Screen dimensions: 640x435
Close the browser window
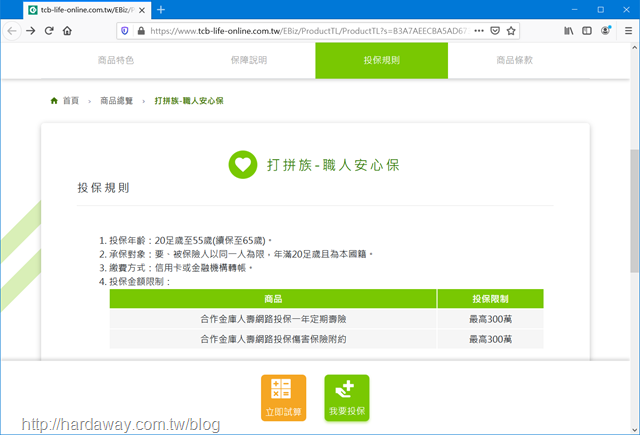tap(627, 9)
